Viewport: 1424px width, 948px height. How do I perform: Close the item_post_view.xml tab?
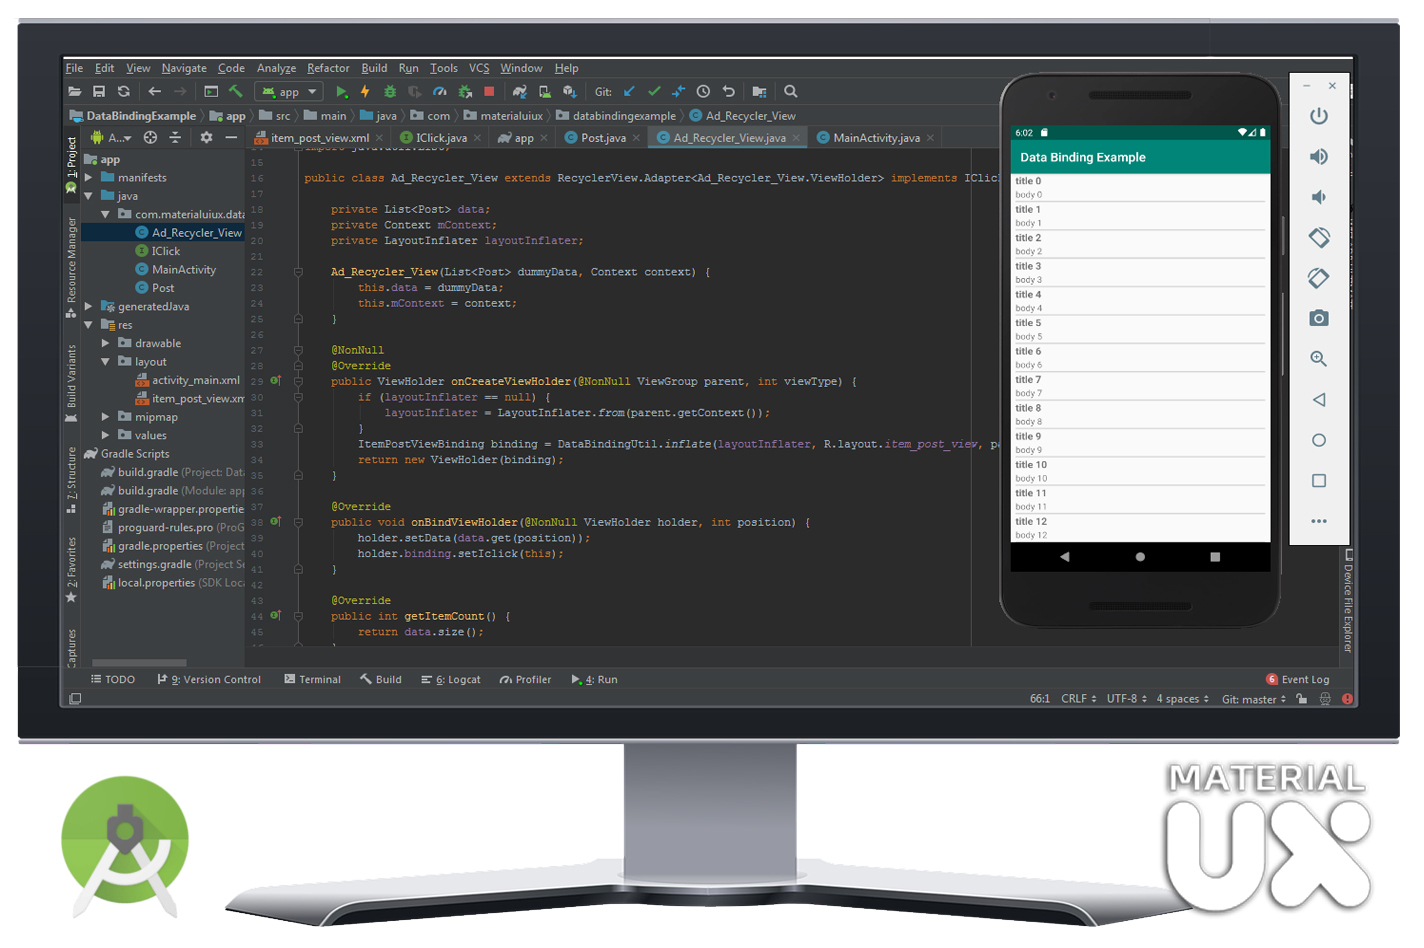coord(379,138)
